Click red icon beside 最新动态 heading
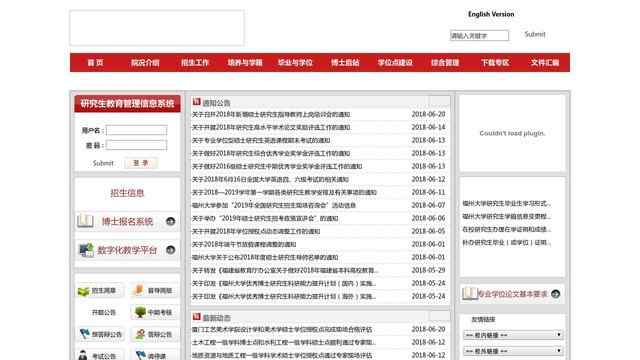This screenshot has height=360, width=640. (196, 317)
